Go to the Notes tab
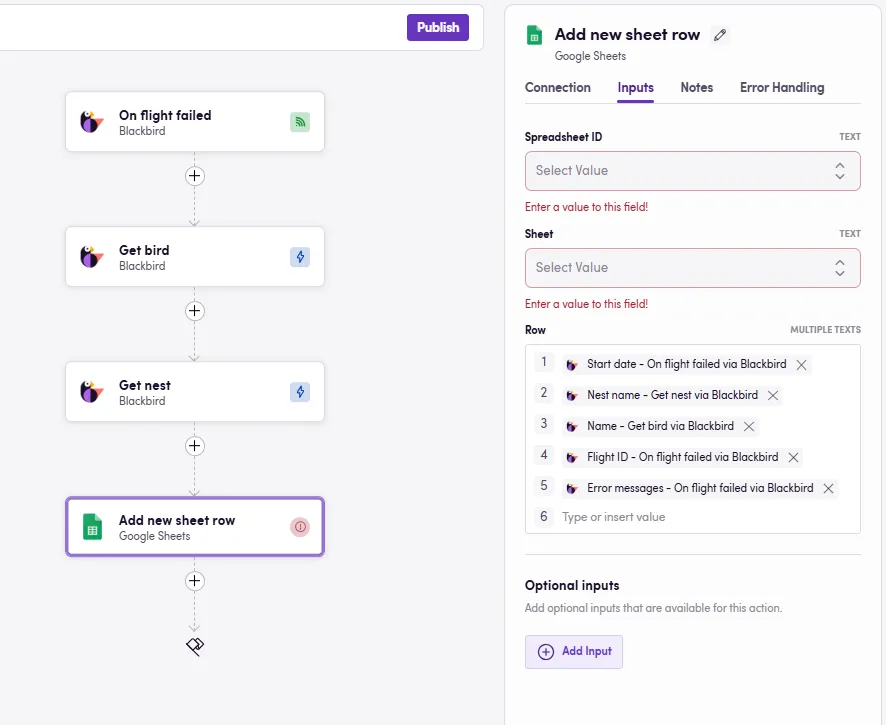Screen dimensions: 886x725 (696, 88)
